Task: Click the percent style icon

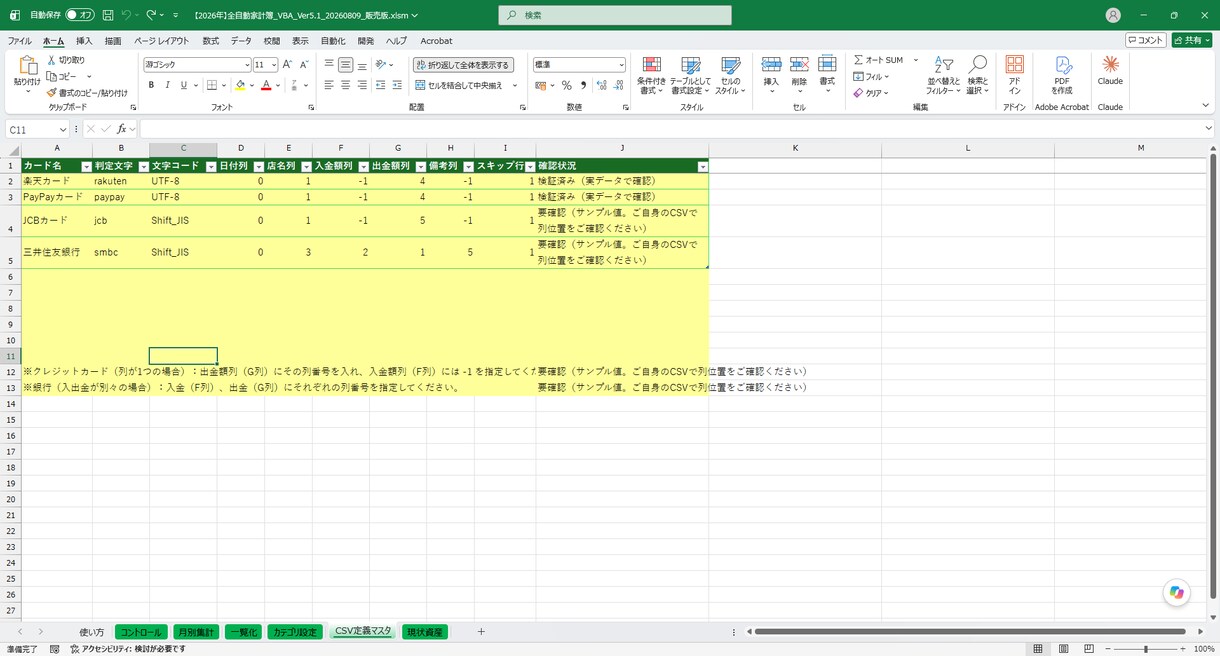Action: [567, 86]
